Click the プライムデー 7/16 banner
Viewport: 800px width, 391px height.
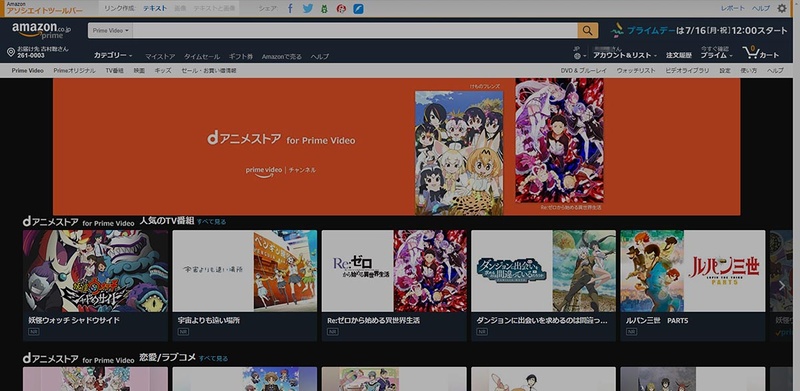pyautogui.click(x=699, y=31)
